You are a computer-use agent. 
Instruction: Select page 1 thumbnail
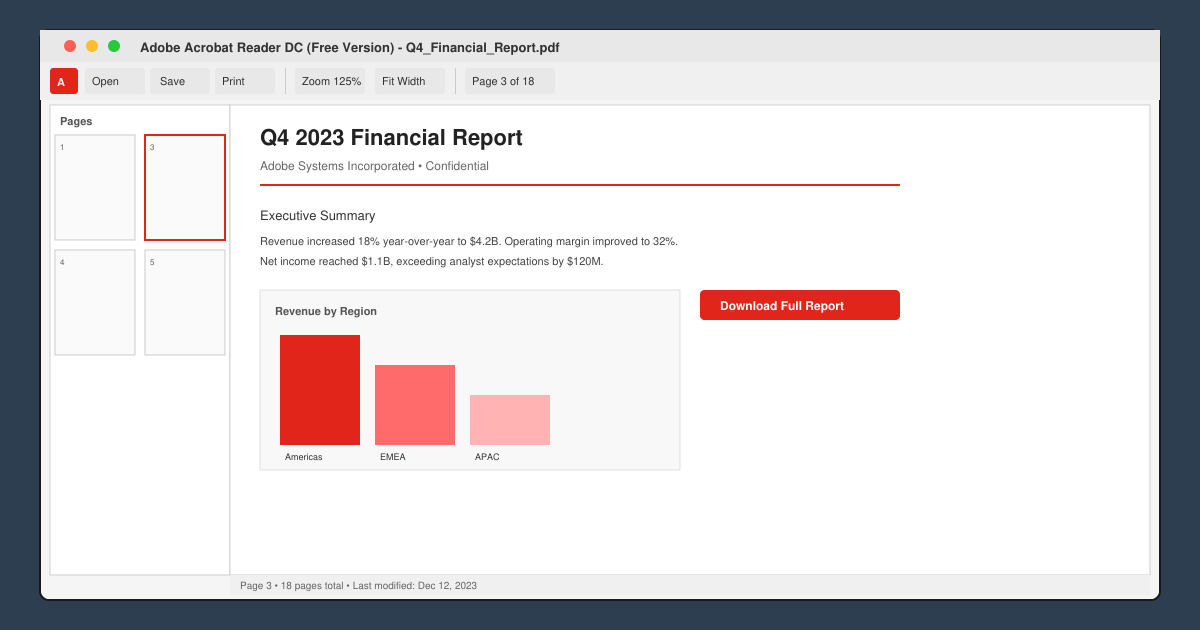coord(95,188)
